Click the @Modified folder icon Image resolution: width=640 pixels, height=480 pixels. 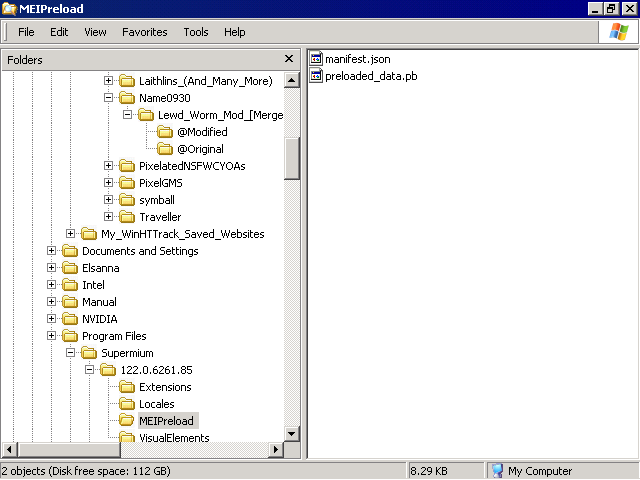pos(165,132)
